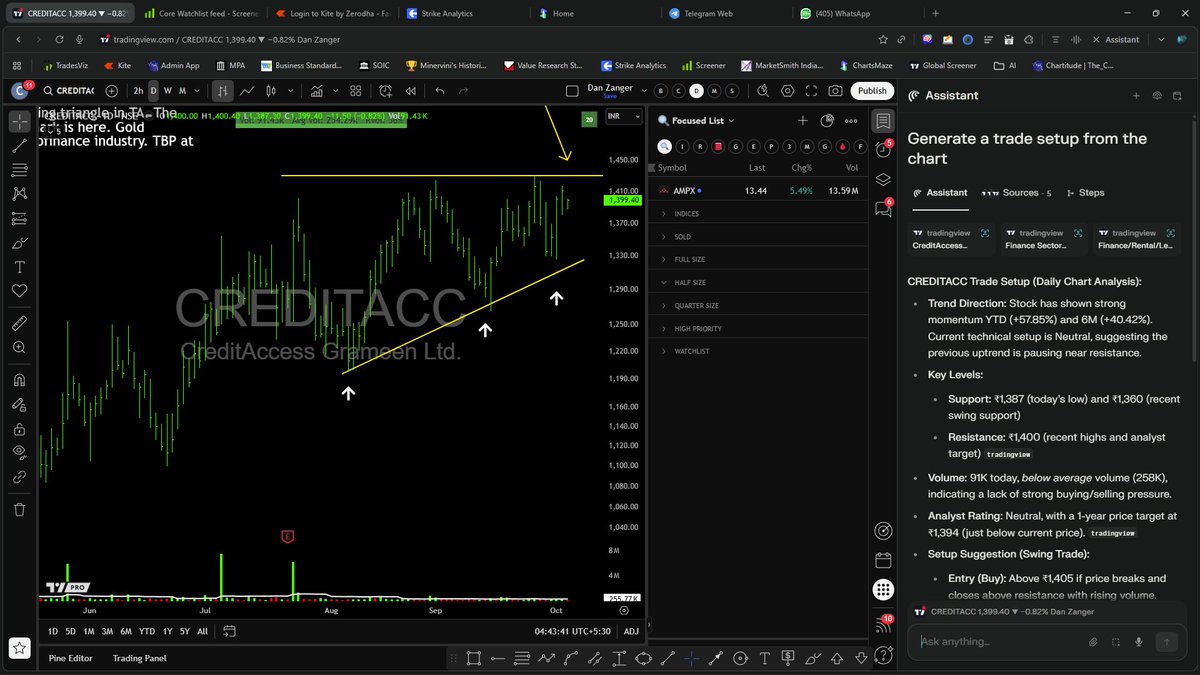Undo the last chart action
The height and width of the screenshot is (675, 1200).
[x=440, y=91]
